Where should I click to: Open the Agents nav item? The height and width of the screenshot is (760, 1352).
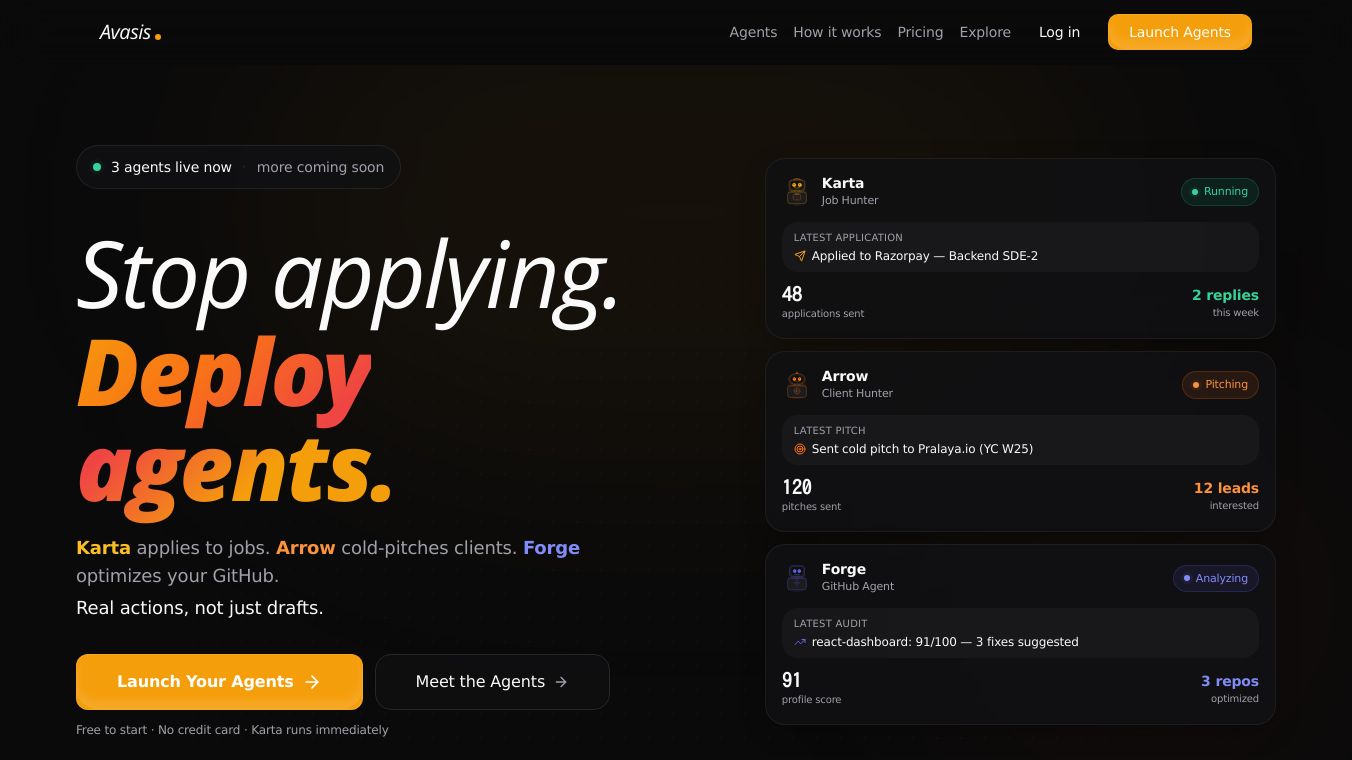753,32
